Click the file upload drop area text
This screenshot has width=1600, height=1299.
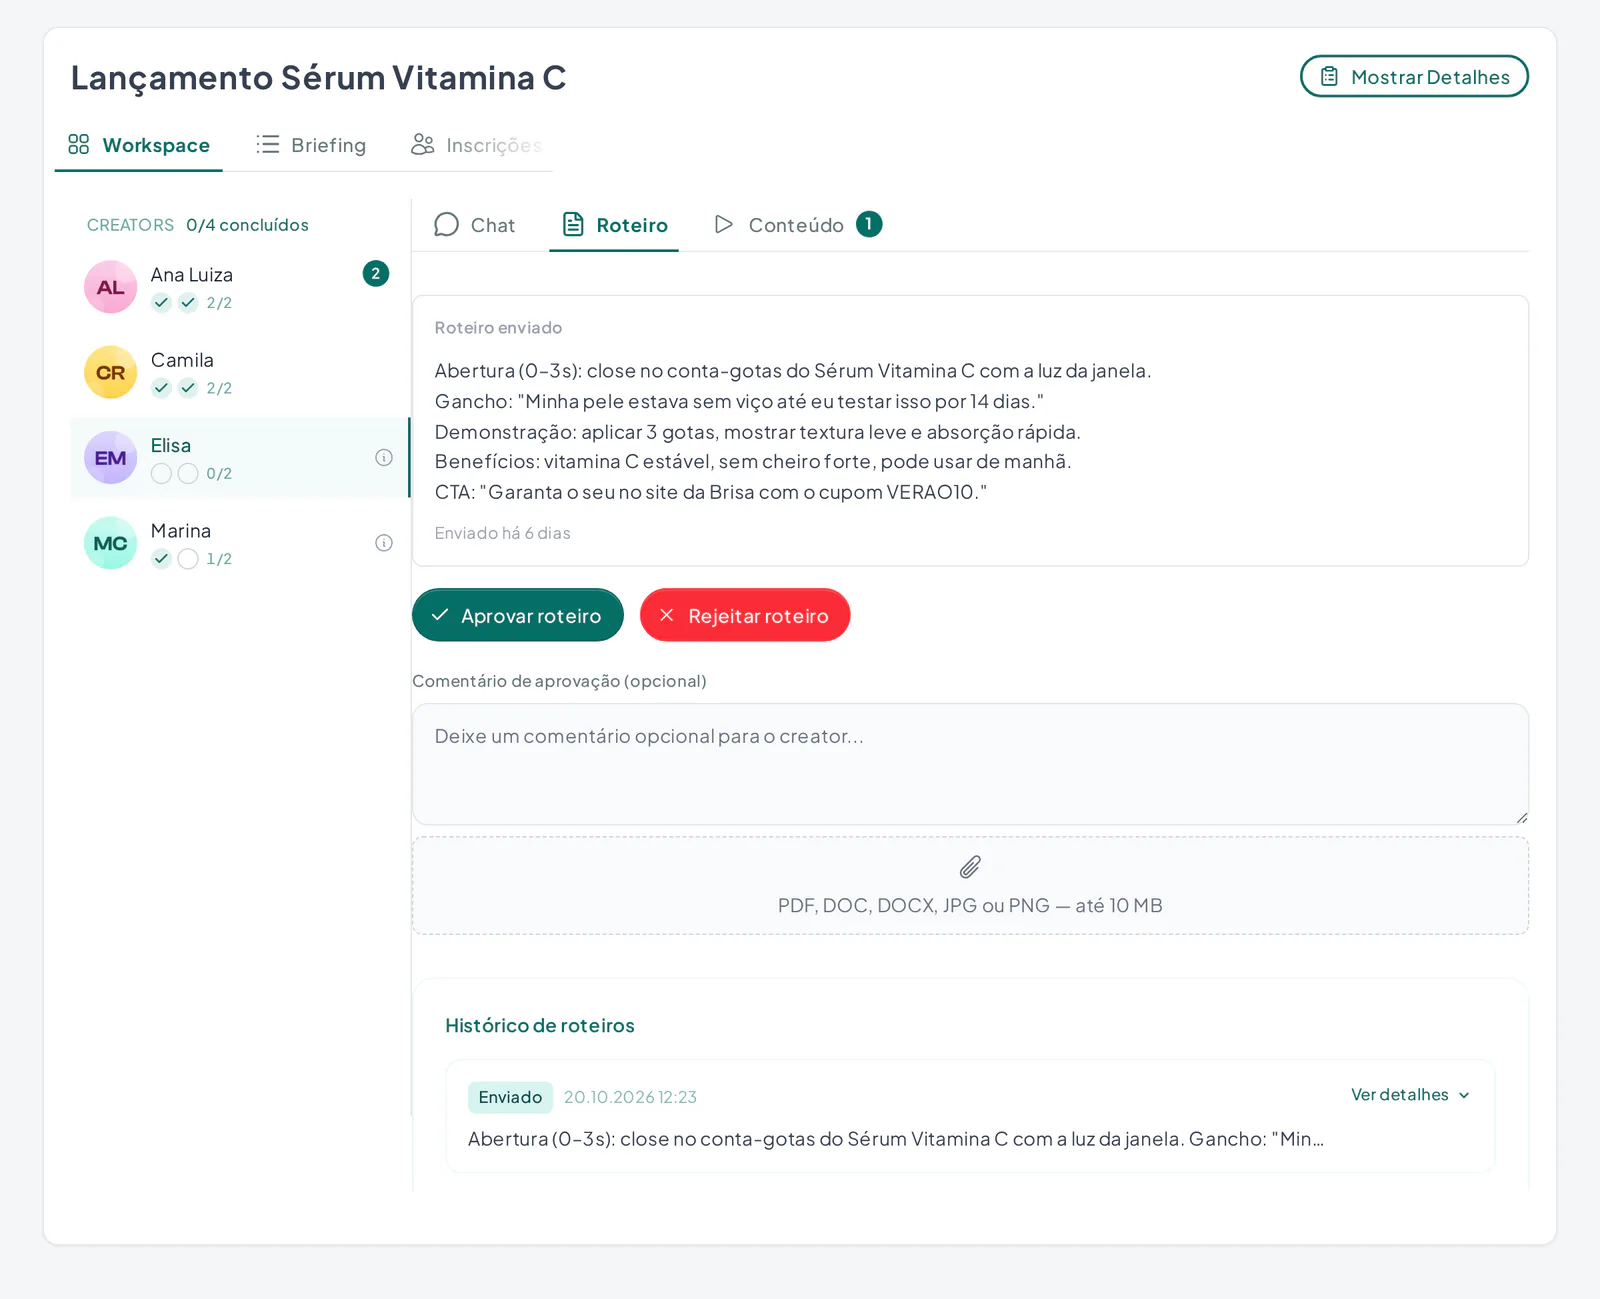[970, 906]
